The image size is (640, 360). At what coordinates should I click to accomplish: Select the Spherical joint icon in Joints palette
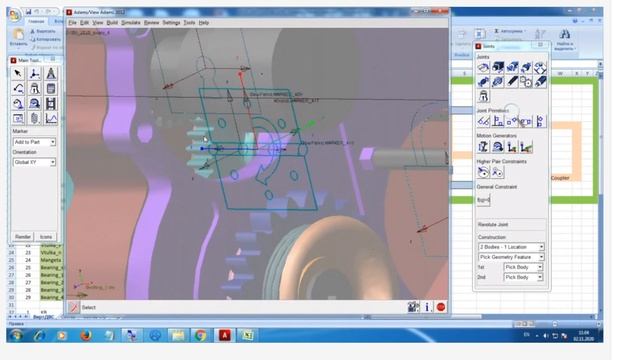[x=526, y=68]
